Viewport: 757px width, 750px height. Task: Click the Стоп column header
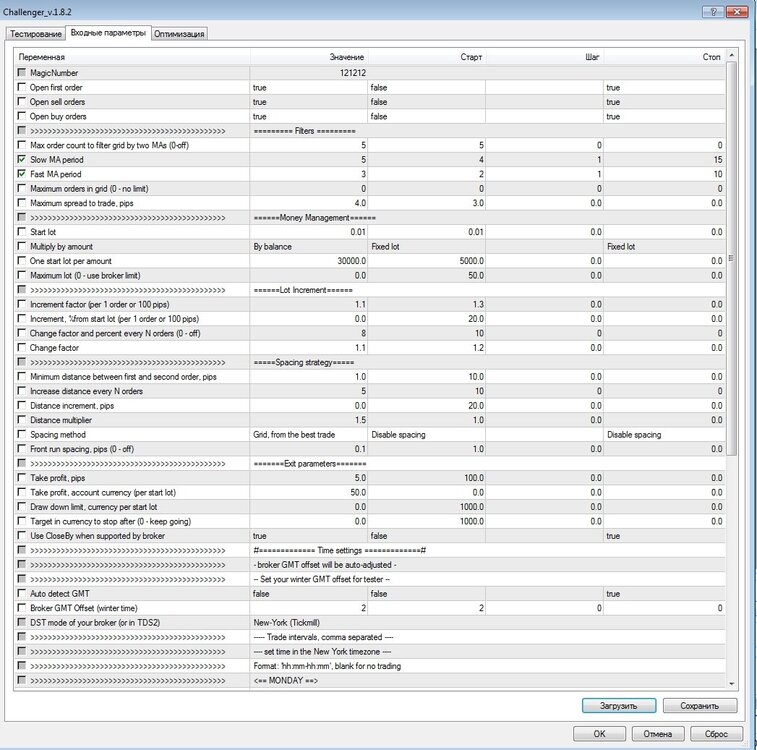[664, 57]
